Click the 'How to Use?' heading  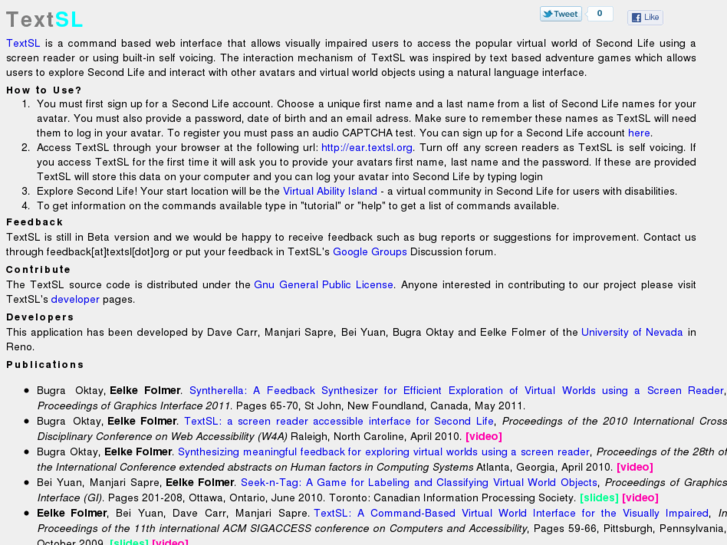pyautogui.click(x=44, y=90)
